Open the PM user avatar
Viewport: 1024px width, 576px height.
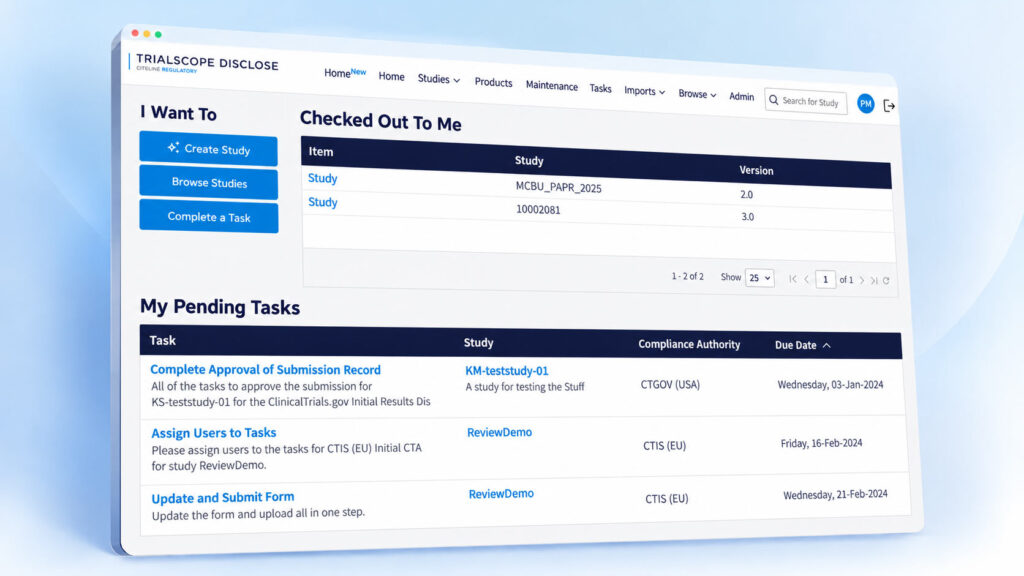[x=865, y=103]
